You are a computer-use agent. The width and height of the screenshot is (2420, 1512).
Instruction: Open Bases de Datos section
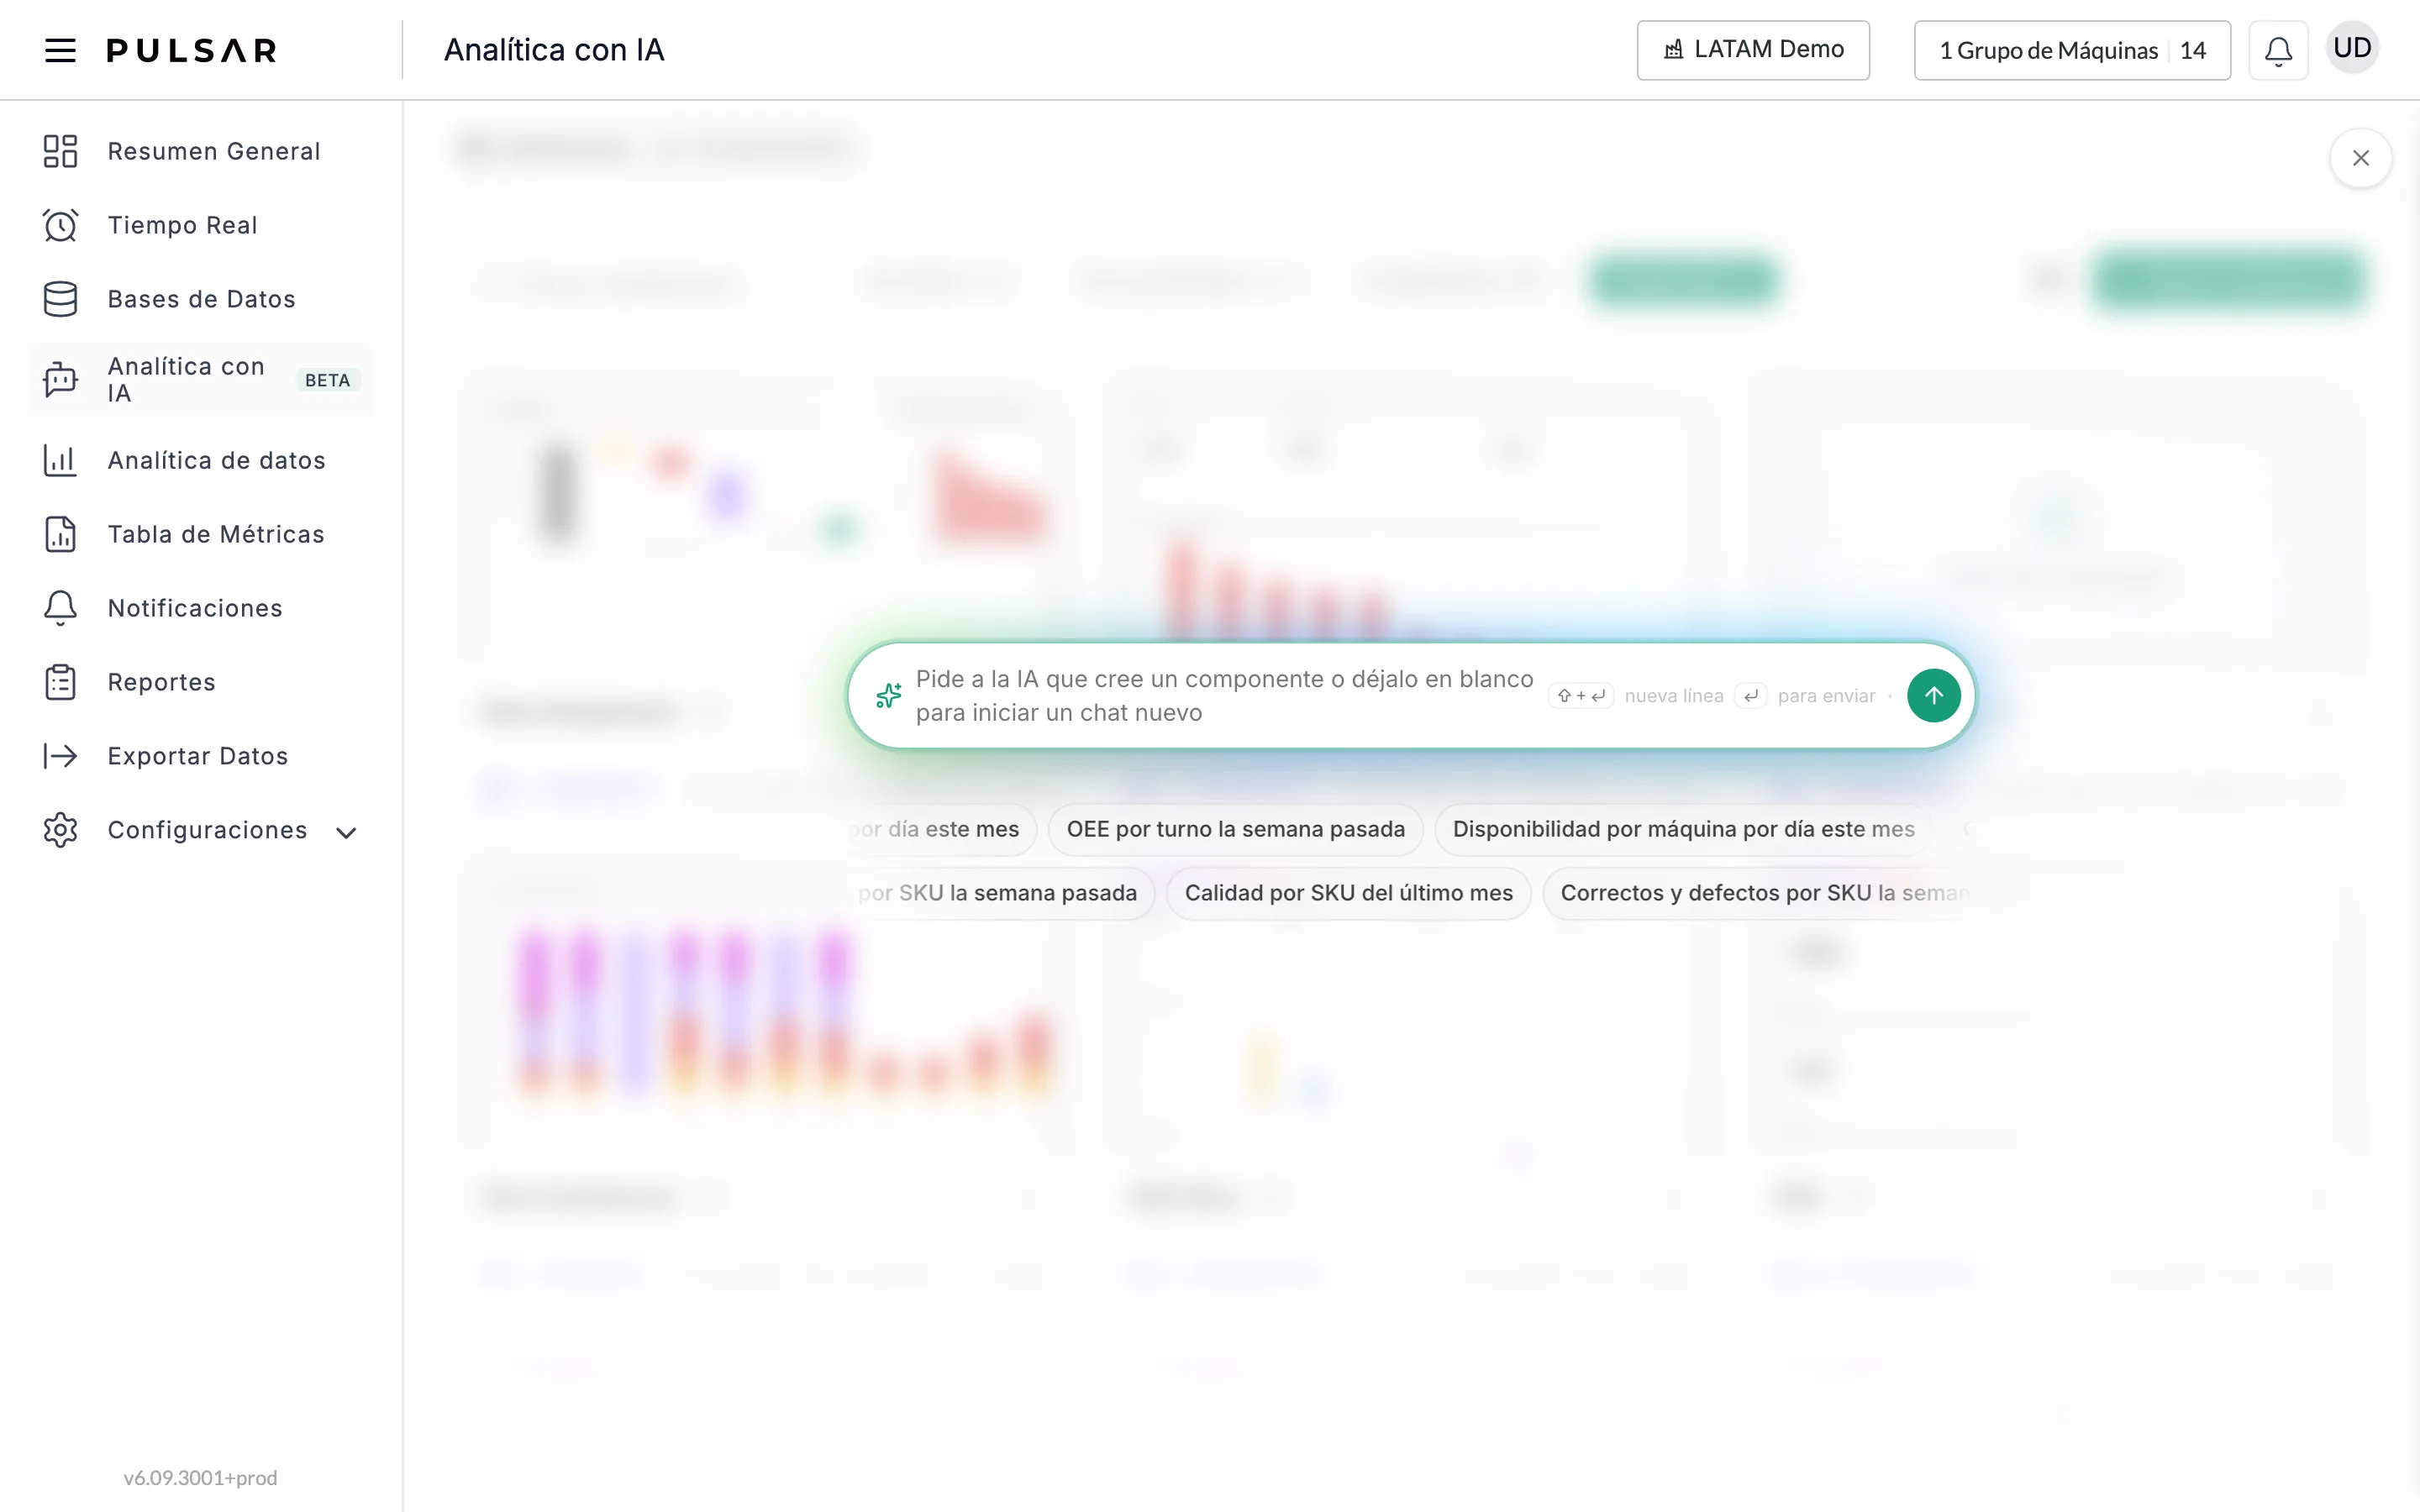click(200, 299)
